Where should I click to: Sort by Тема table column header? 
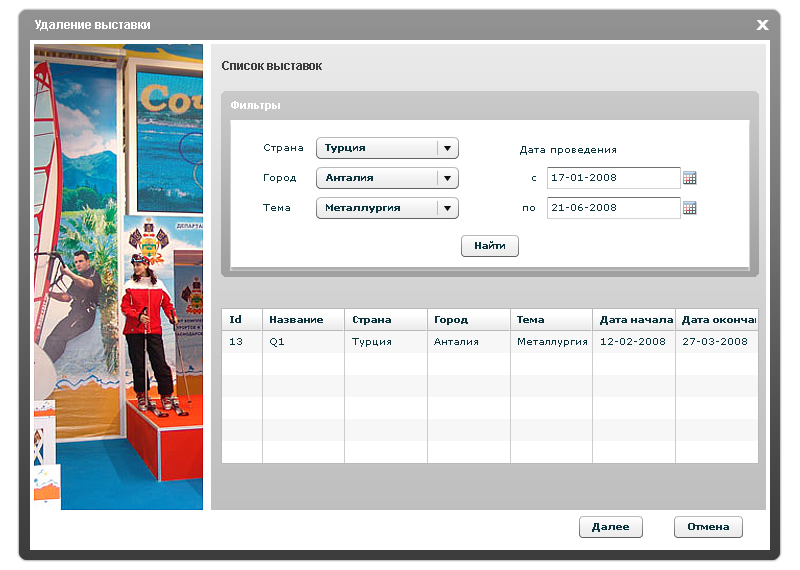click(x=551, y=320)
